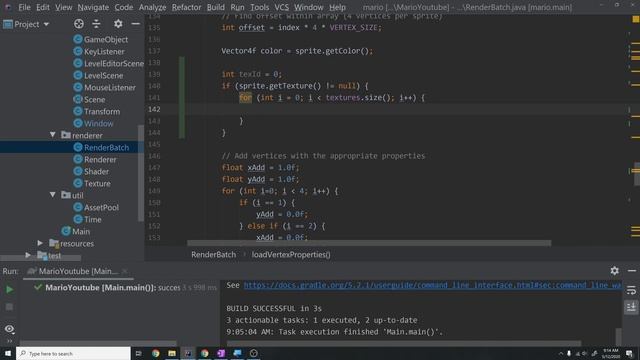Select Transform class in project tree

click(x=102, y=111)
